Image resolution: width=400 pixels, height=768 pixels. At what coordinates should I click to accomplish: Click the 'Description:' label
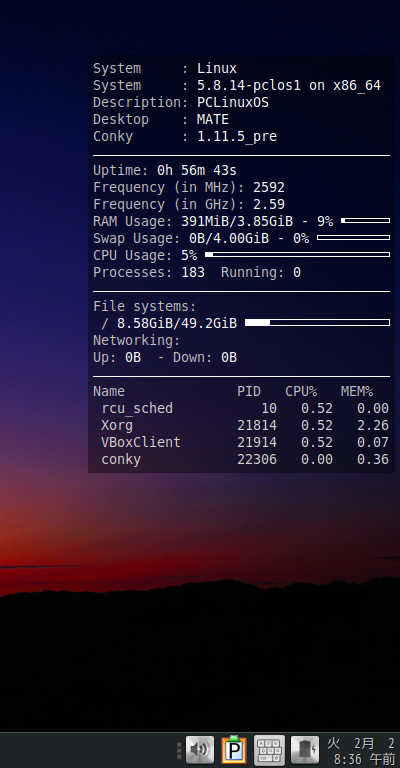141,103
